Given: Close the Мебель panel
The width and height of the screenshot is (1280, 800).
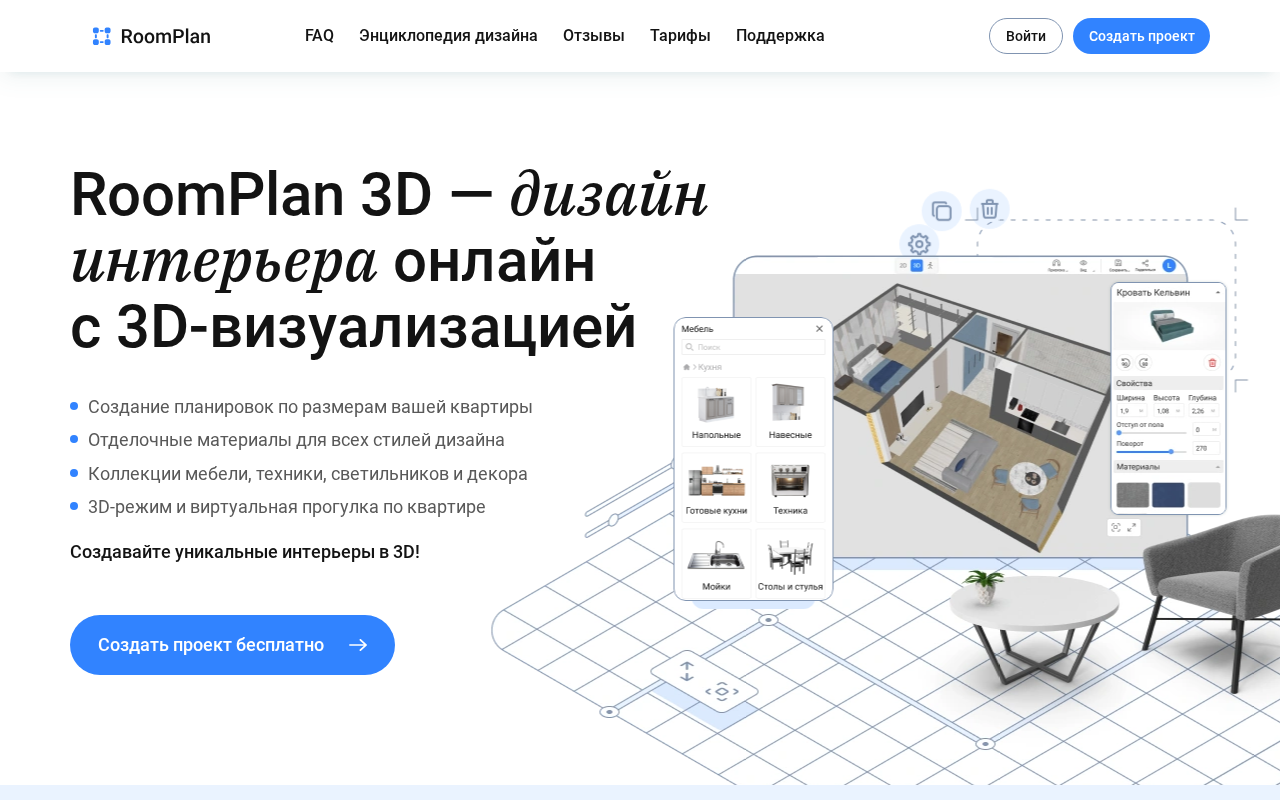Looking at the screenshot, I should click(x=819, y=328).
